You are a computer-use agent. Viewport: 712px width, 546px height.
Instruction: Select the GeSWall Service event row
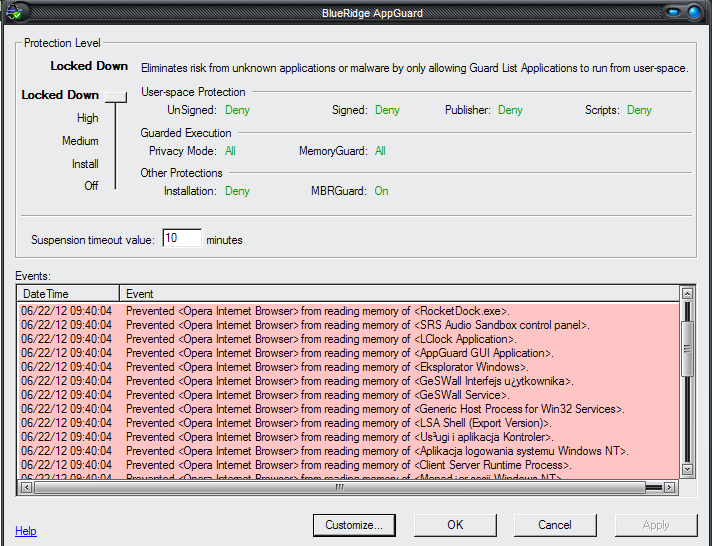click(x=348, y=395)
